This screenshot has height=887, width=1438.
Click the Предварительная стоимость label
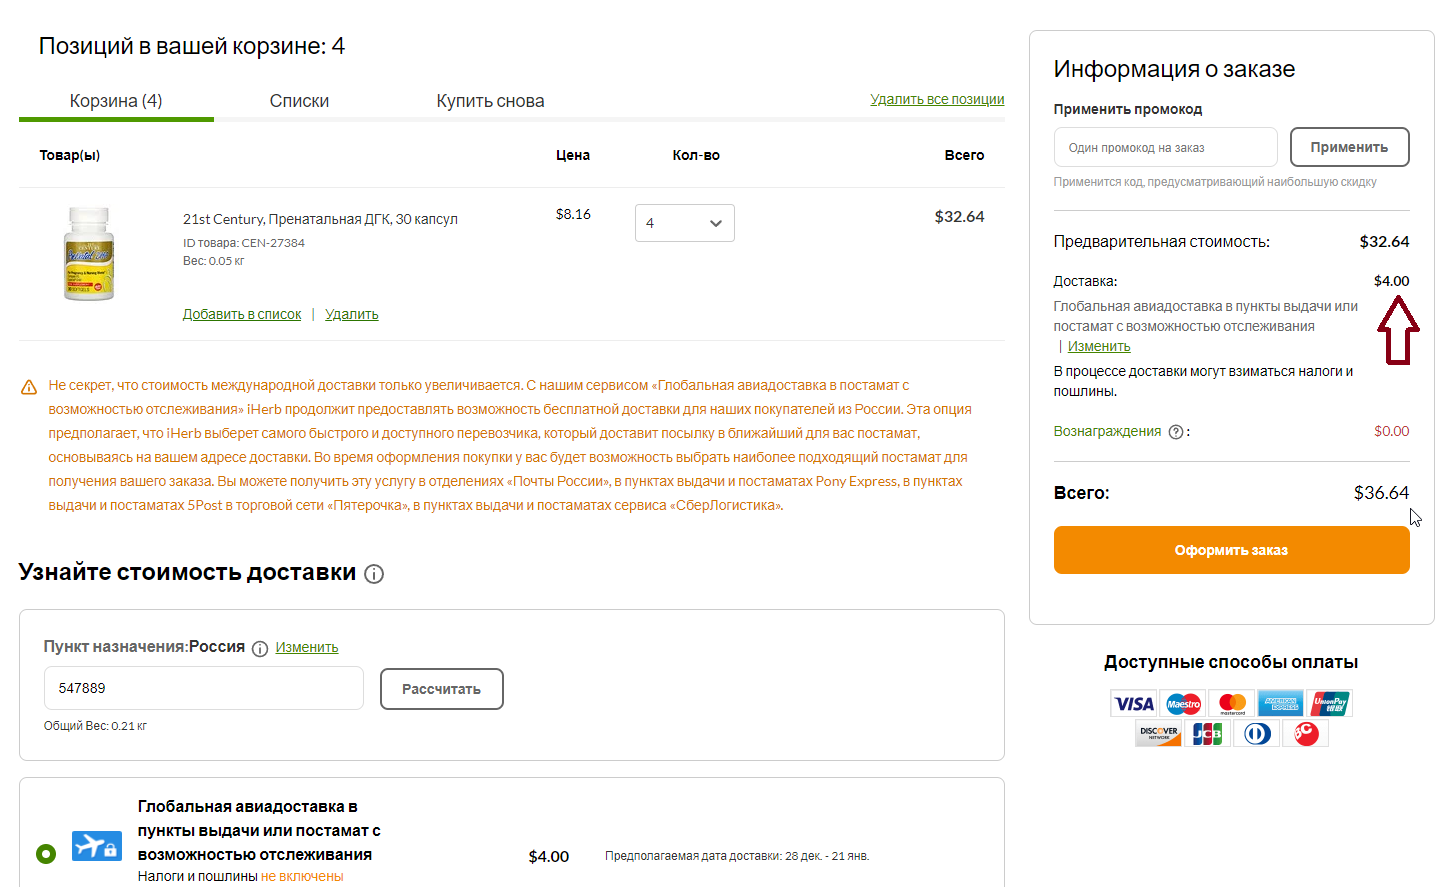1161,242
